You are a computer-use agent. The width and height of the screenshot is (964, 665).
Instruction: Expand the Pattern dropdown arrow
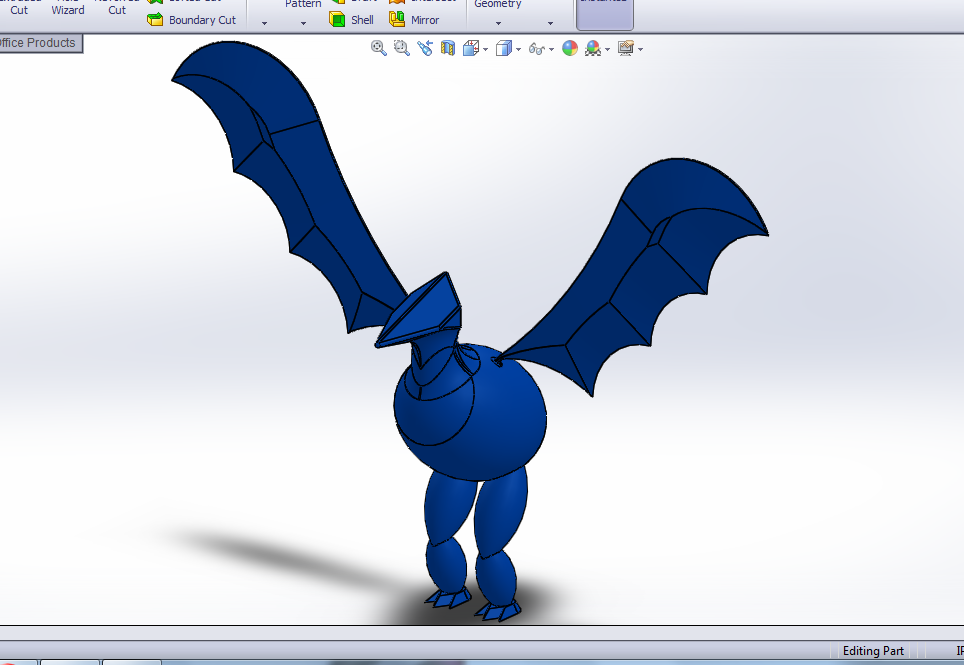click(x=303, y=23)
